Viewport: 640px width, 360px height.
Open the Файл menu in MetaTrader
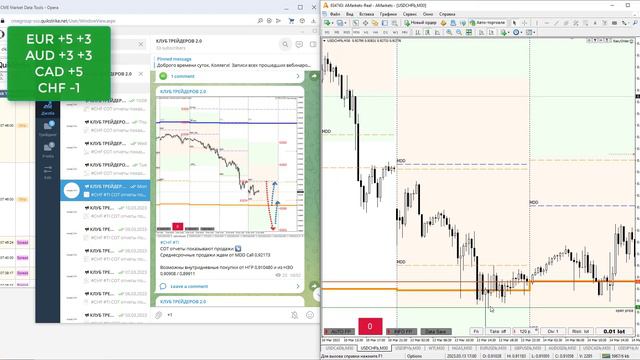click(x=335, y=14)
